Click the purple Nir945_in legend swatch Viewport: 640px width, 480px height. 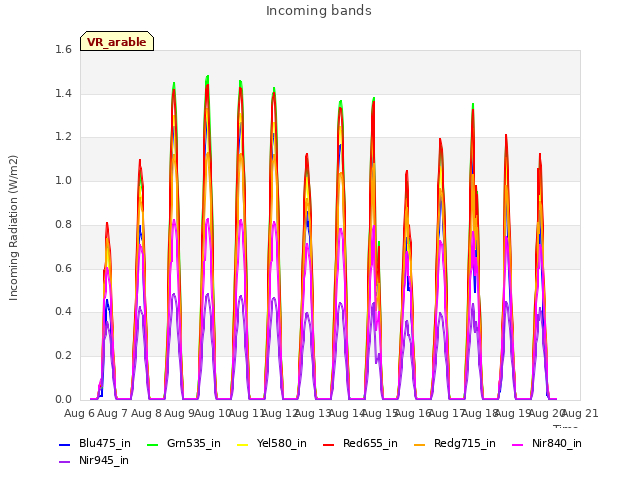point(64,462)
